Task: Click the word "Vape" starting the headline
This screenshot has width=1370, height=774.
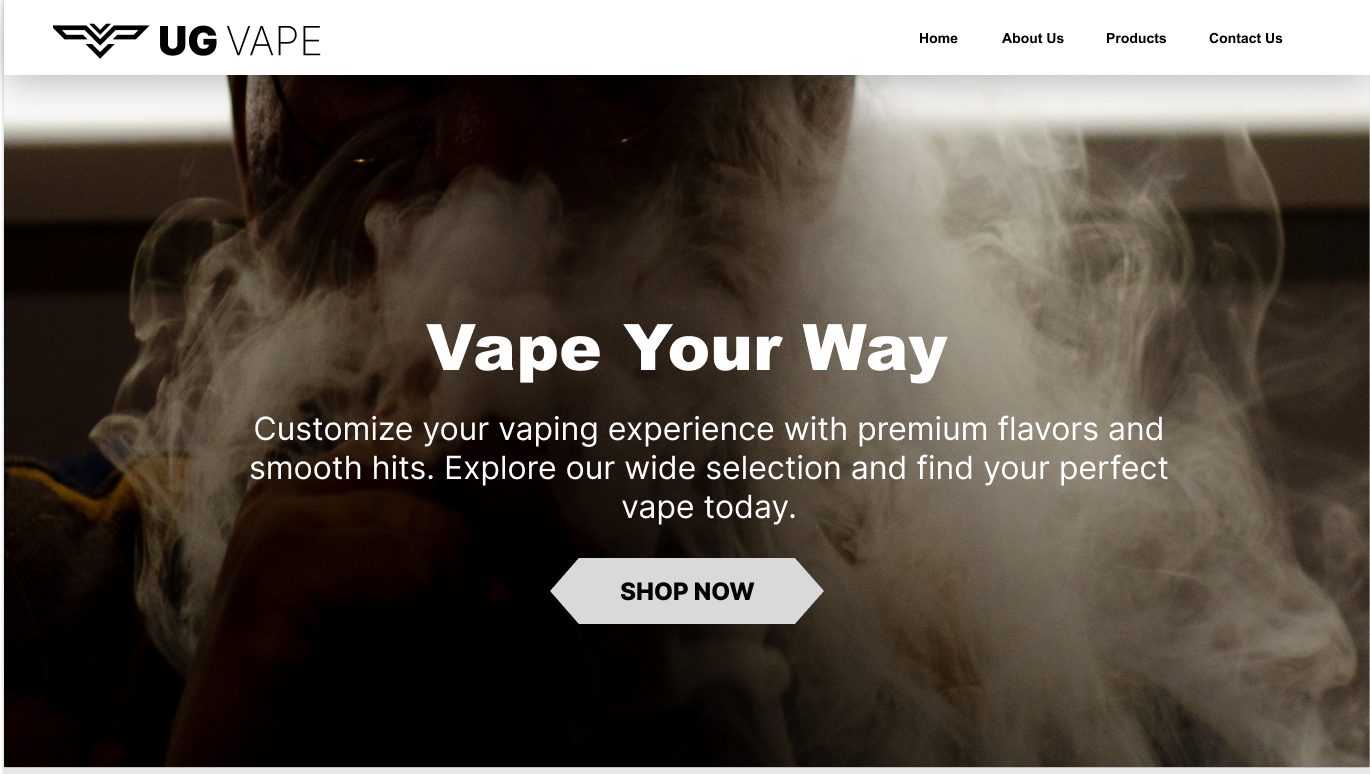Action: 514,349
